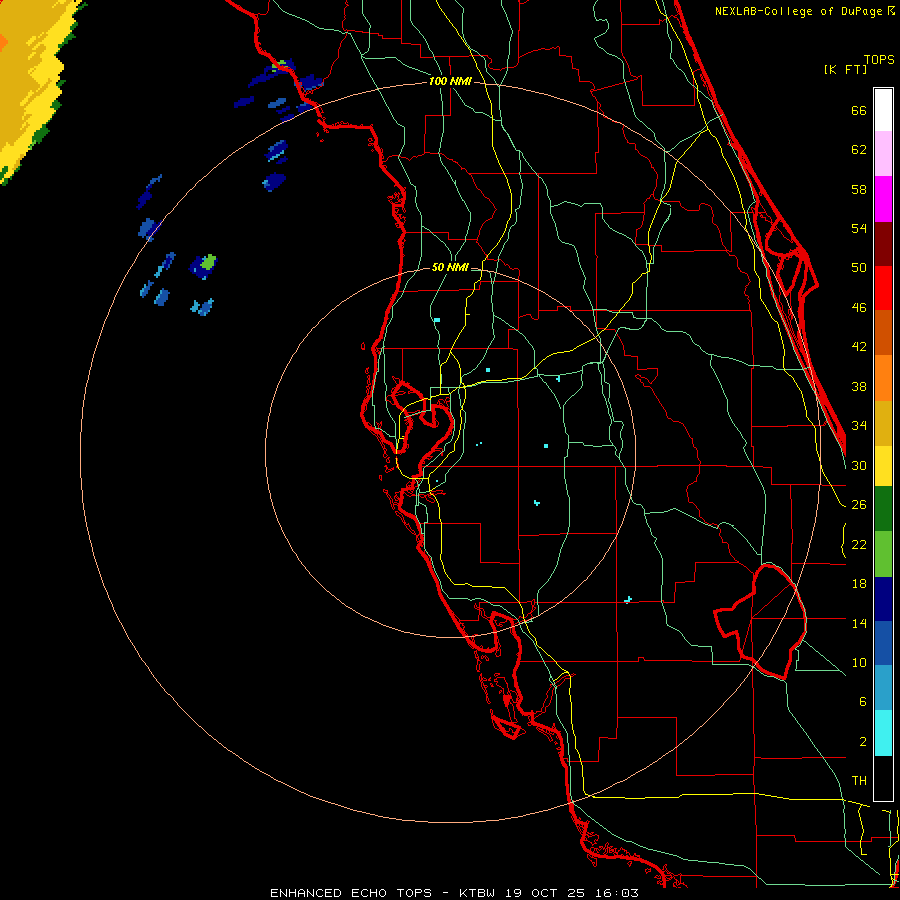Select the dark green legend swatch
Image resolution: width=900 pixels, height=900 pixels.
[883, 509]
